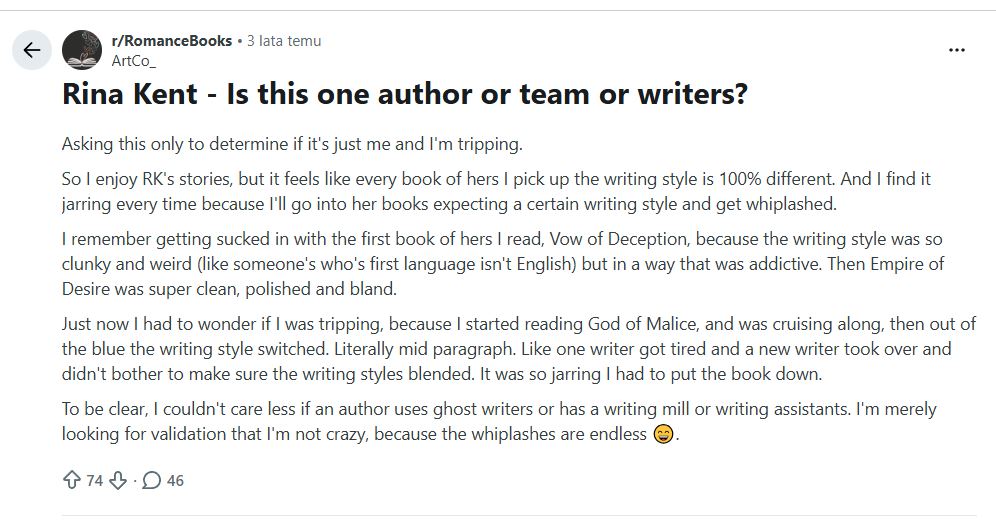Click the 74 vote score
This screenshot has height=529, width=996.
point(95,481)
